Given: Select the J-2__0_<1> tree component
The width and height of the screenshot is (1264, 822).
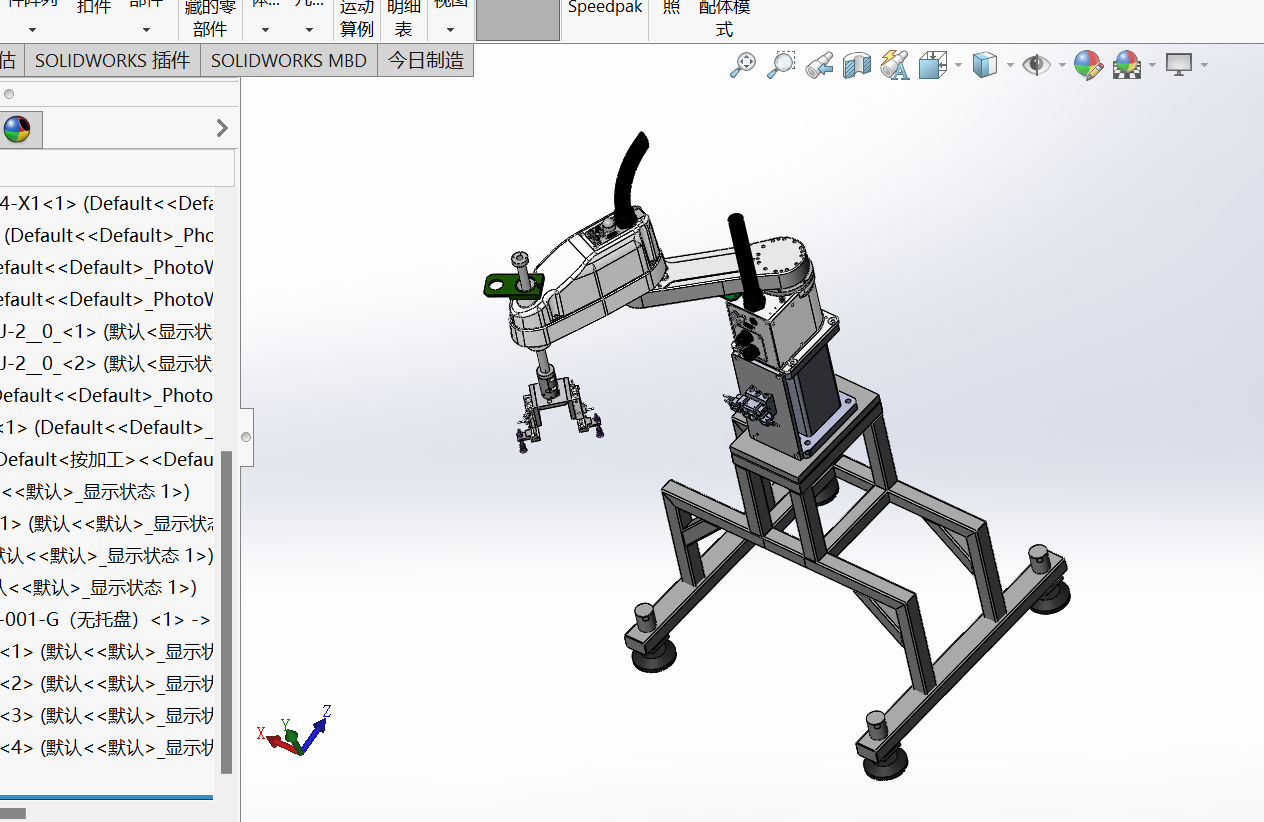Looking at the screenshot, I should click(107, 331).
